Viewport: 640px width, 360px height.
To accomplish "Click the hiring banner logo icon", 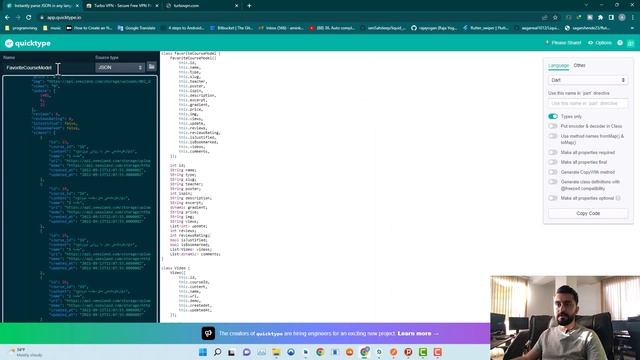I will pos(208,333).
